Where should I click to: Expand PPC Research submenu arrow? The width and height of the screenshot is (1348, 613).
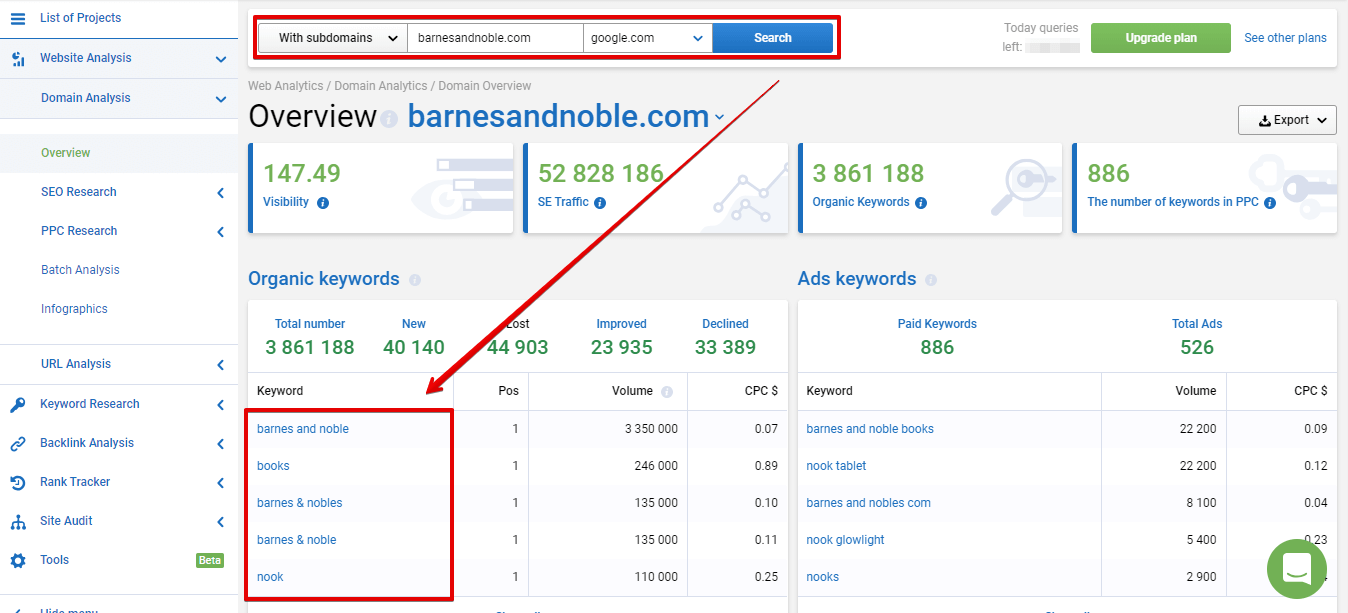221,232
